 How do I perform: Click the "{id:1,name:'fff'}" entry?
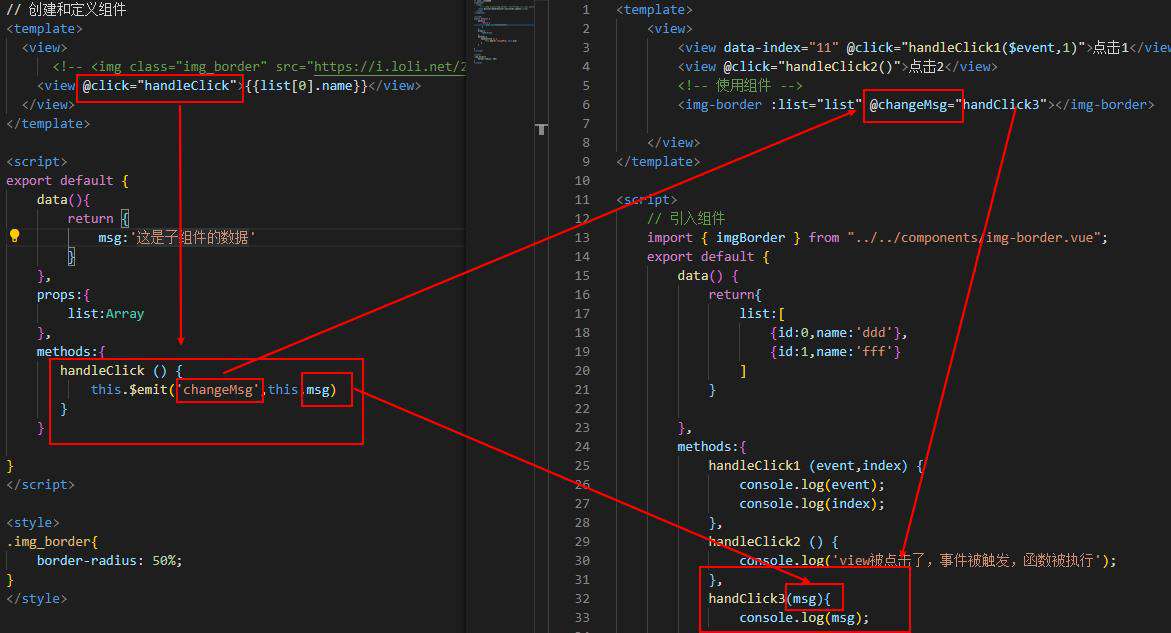835,352
